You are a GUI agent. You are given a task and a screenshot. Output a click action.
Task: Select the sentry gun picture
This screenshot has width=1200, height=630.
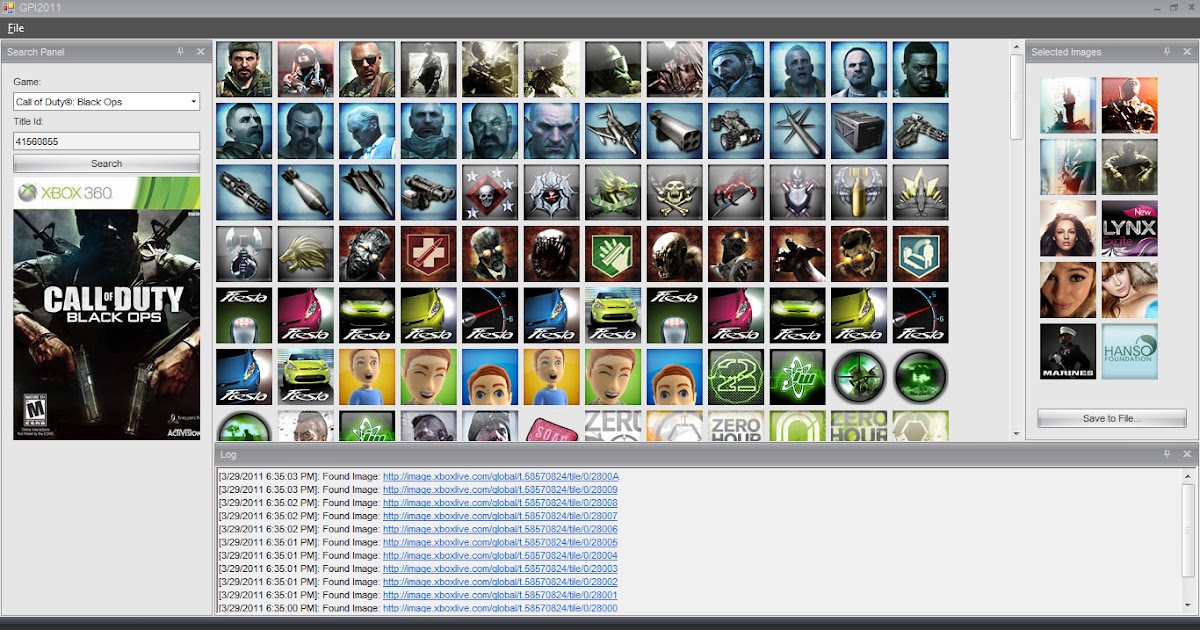[x=921, y=131]
